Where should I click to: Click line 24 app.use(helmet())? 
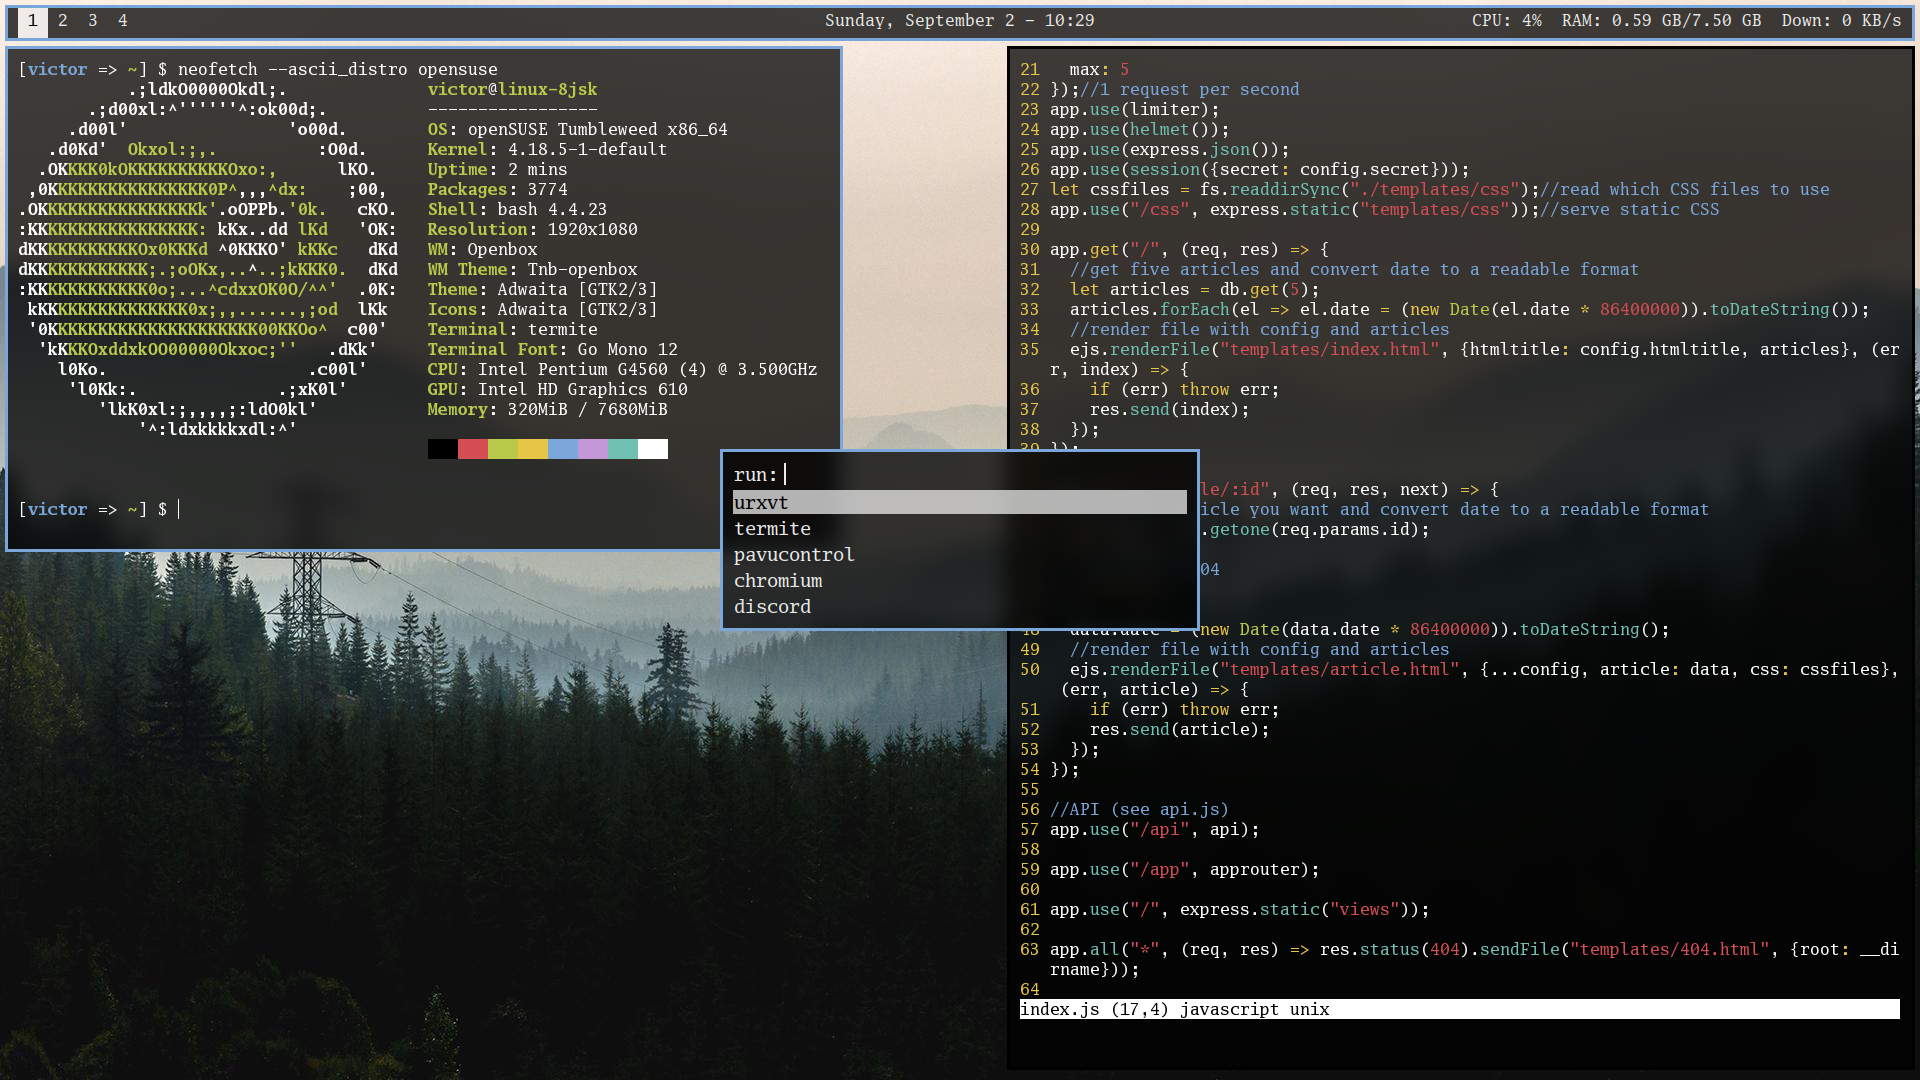tap(1140, 130)
